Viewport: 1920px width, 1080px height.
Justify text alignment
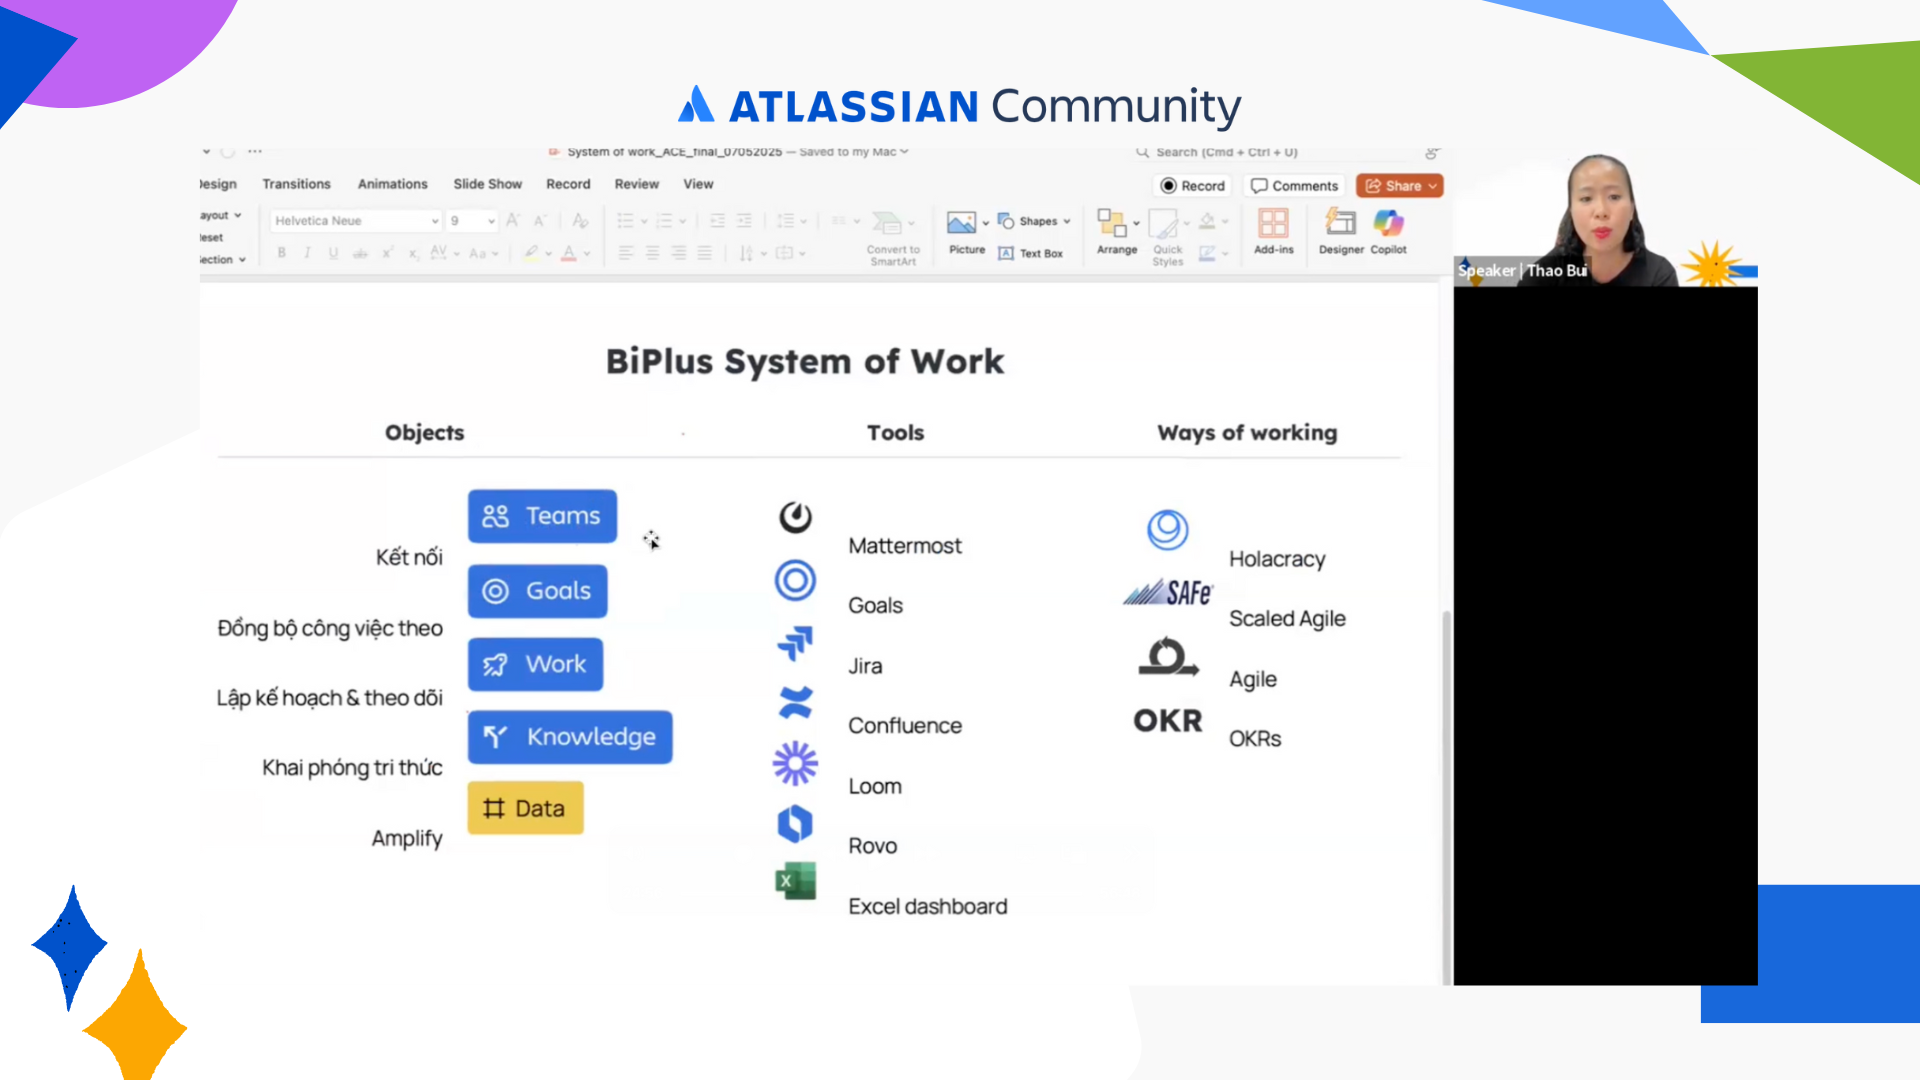tap(704, 253)
